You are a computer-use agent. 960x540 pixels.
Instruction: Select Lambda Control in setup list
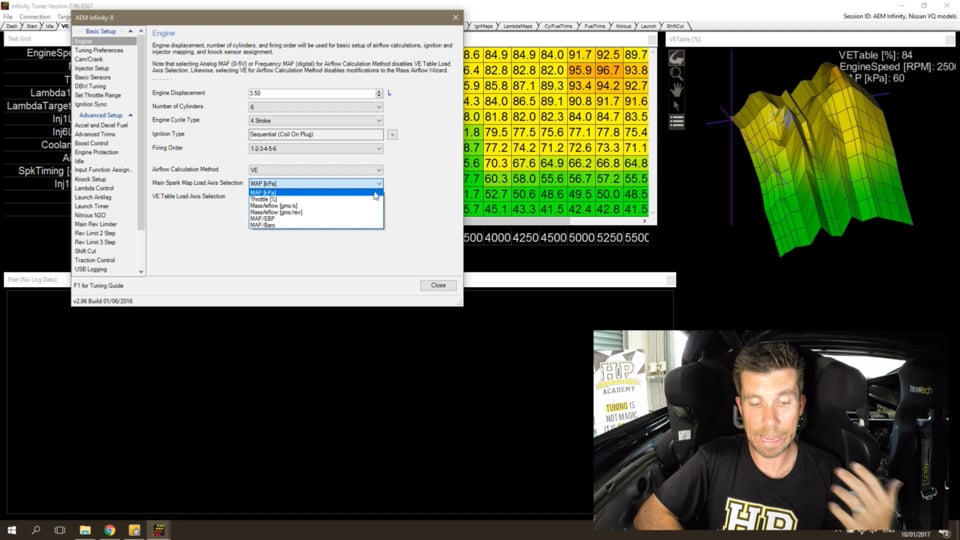(x=94, y=189)
